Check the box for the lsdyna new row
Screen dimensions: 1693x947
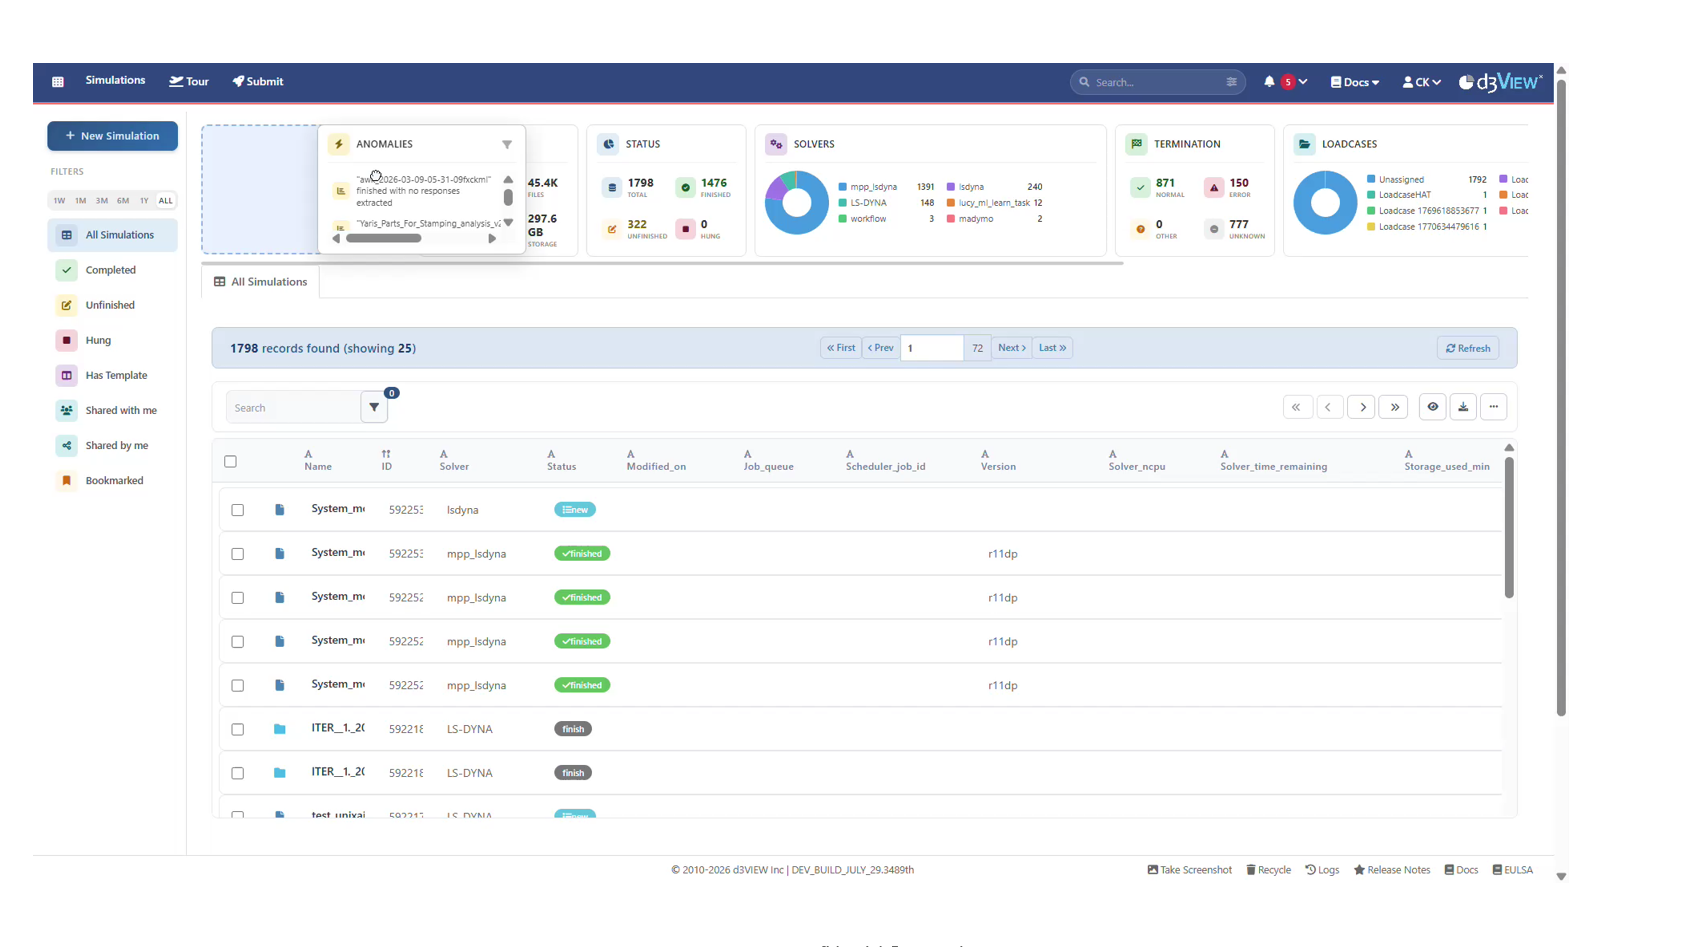coord(238,510)
